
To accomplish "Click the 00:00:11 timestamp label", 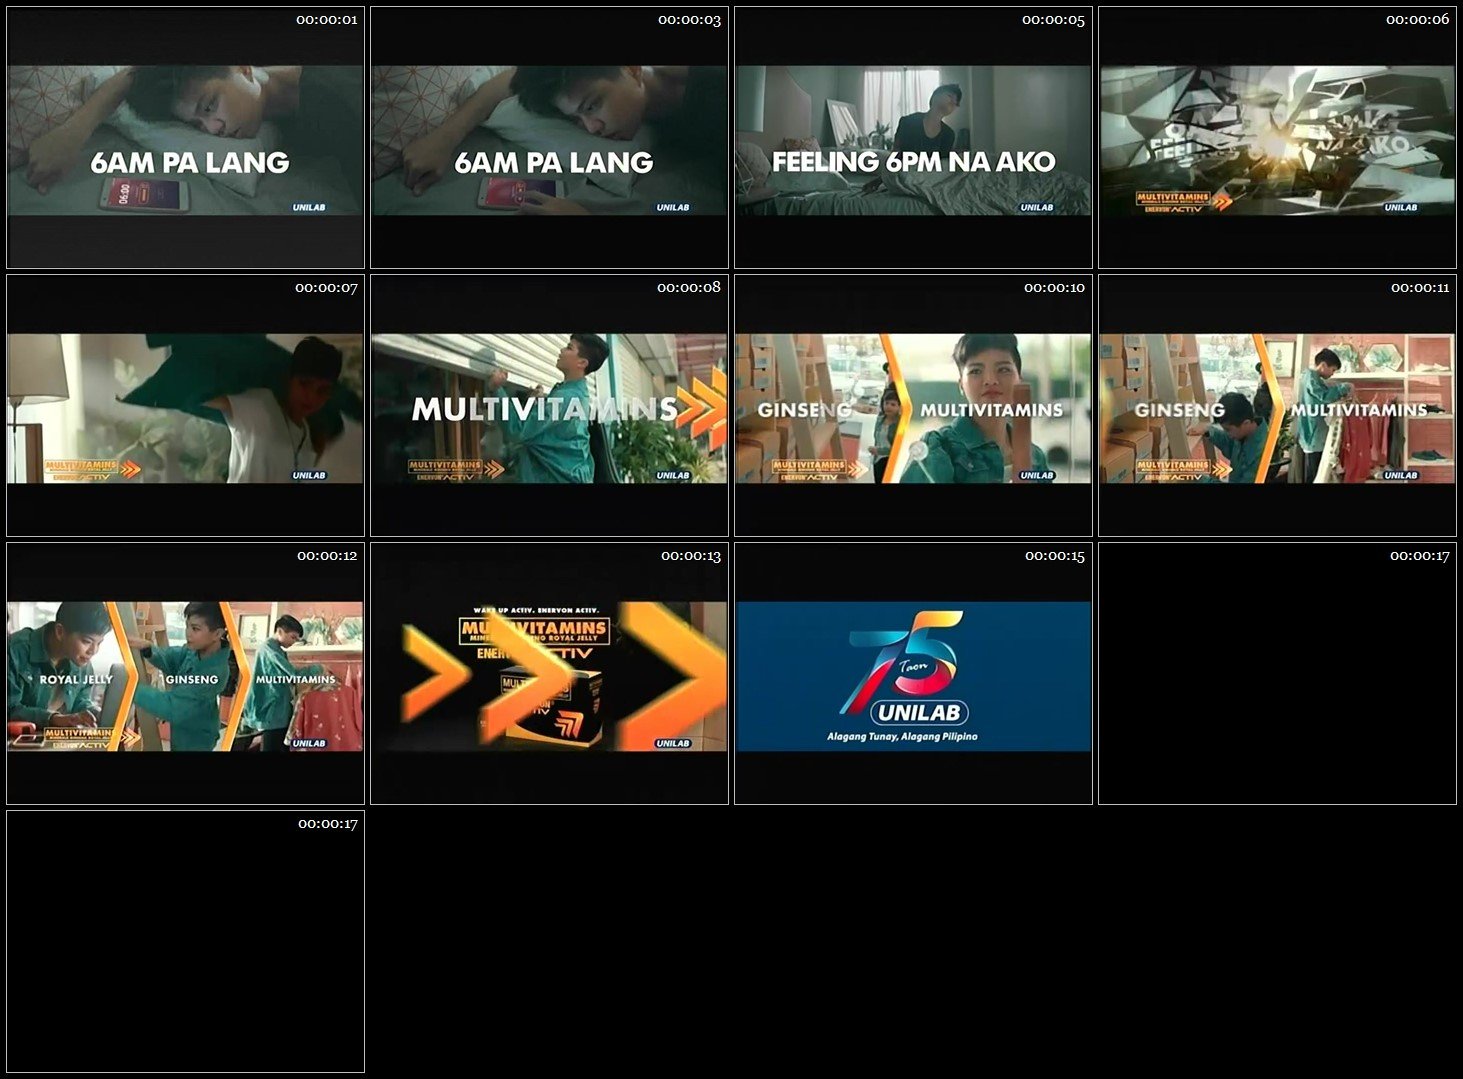I will tap(1420, 288).
